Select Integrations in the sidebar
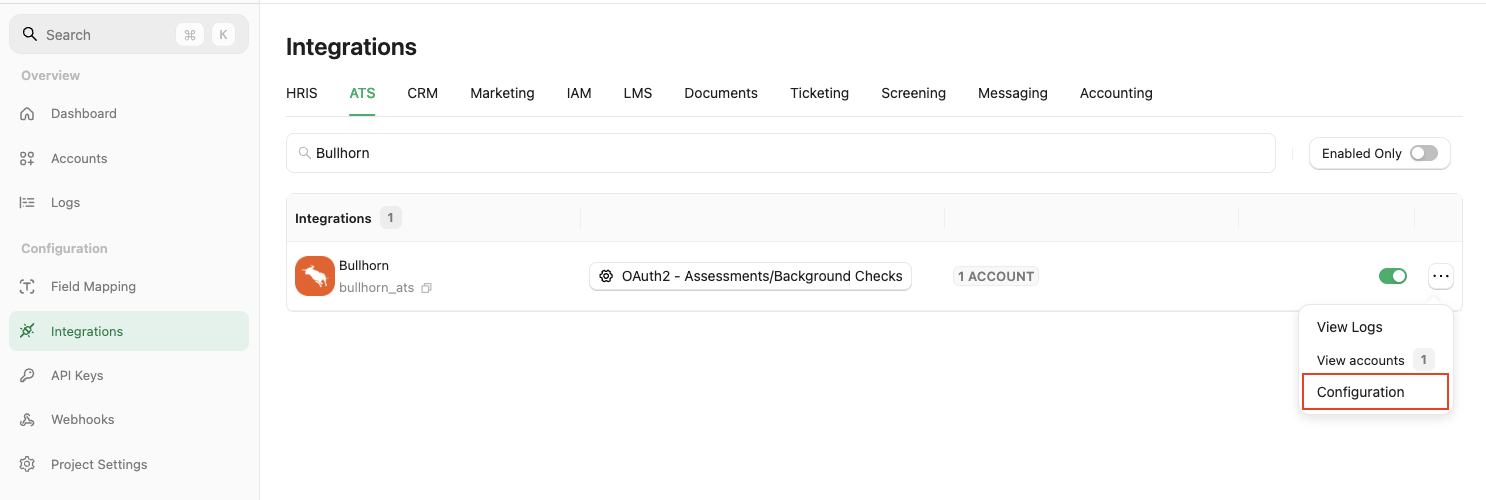Image resolution: width=1486 pixels, height=500 pixels. click(129, 331)
